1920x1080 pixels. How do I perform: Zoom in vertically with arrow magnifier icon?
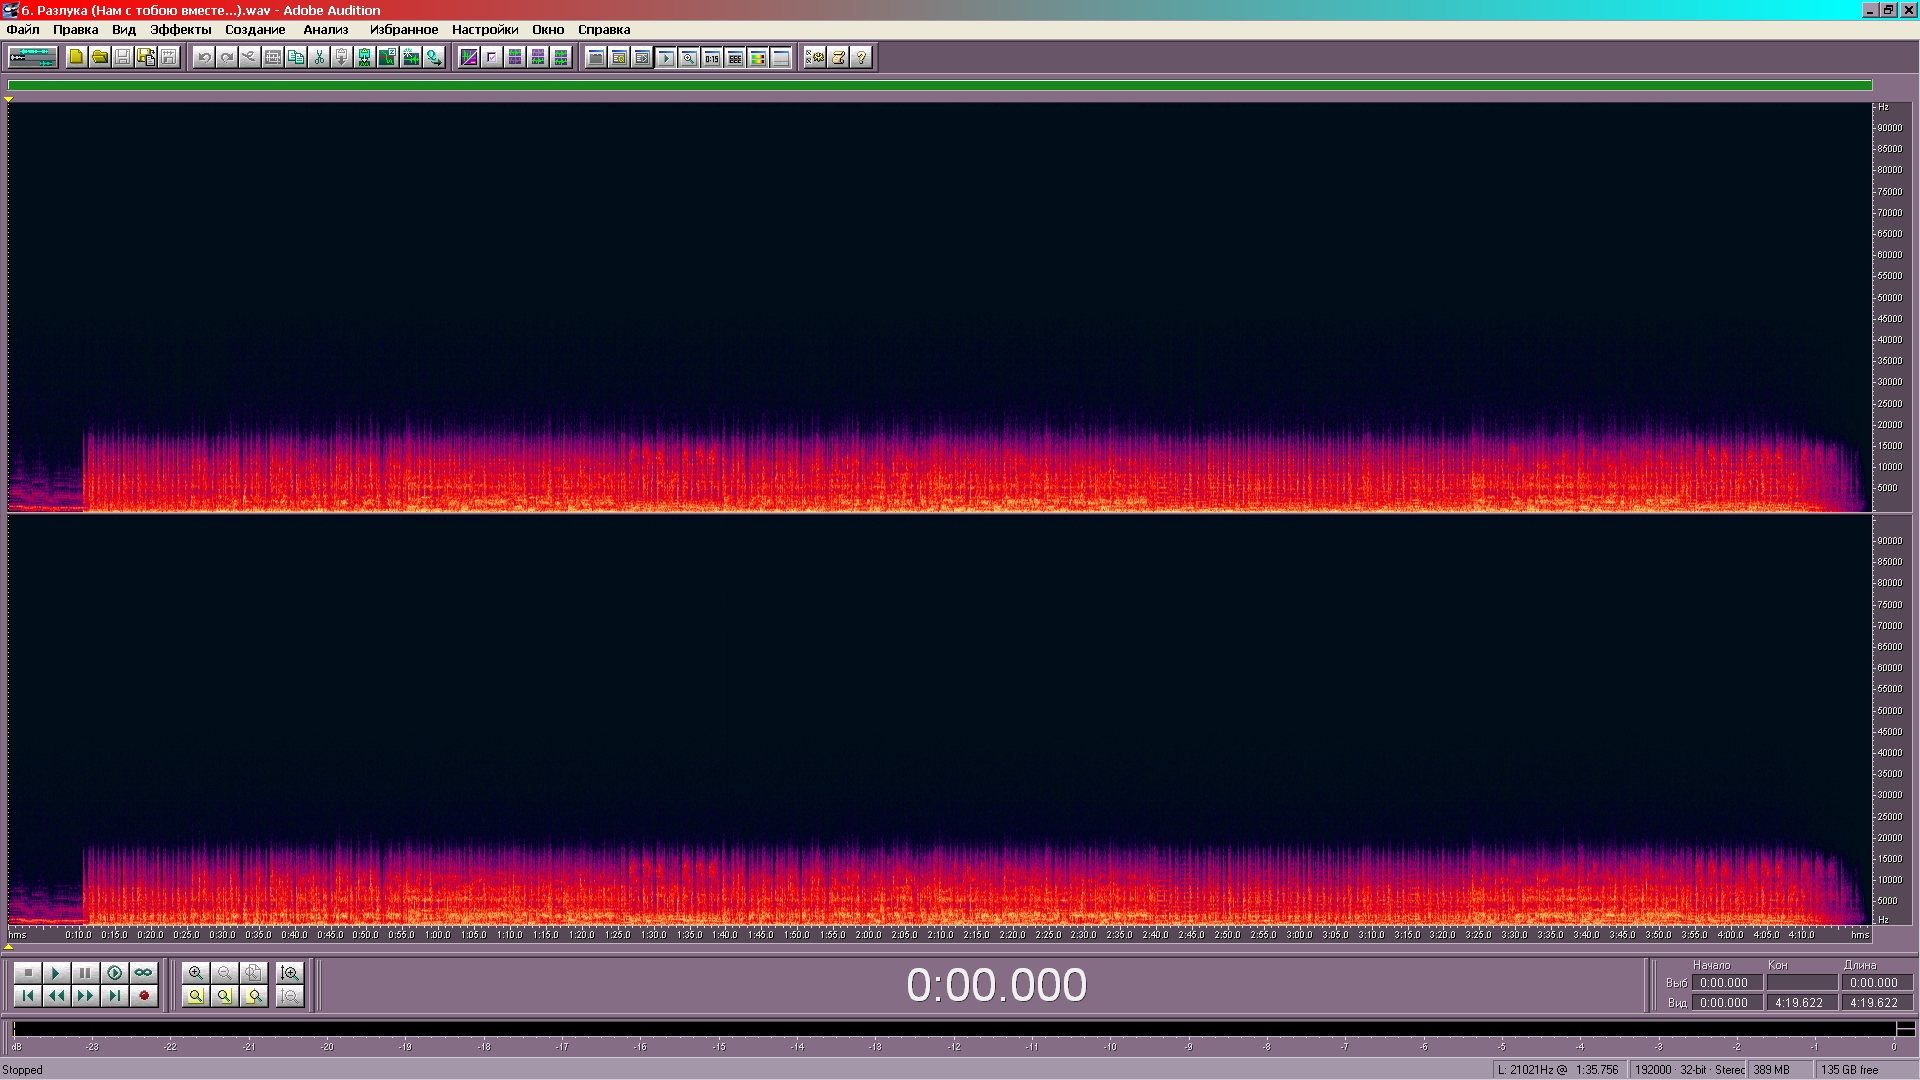click(x=290, y=973)
